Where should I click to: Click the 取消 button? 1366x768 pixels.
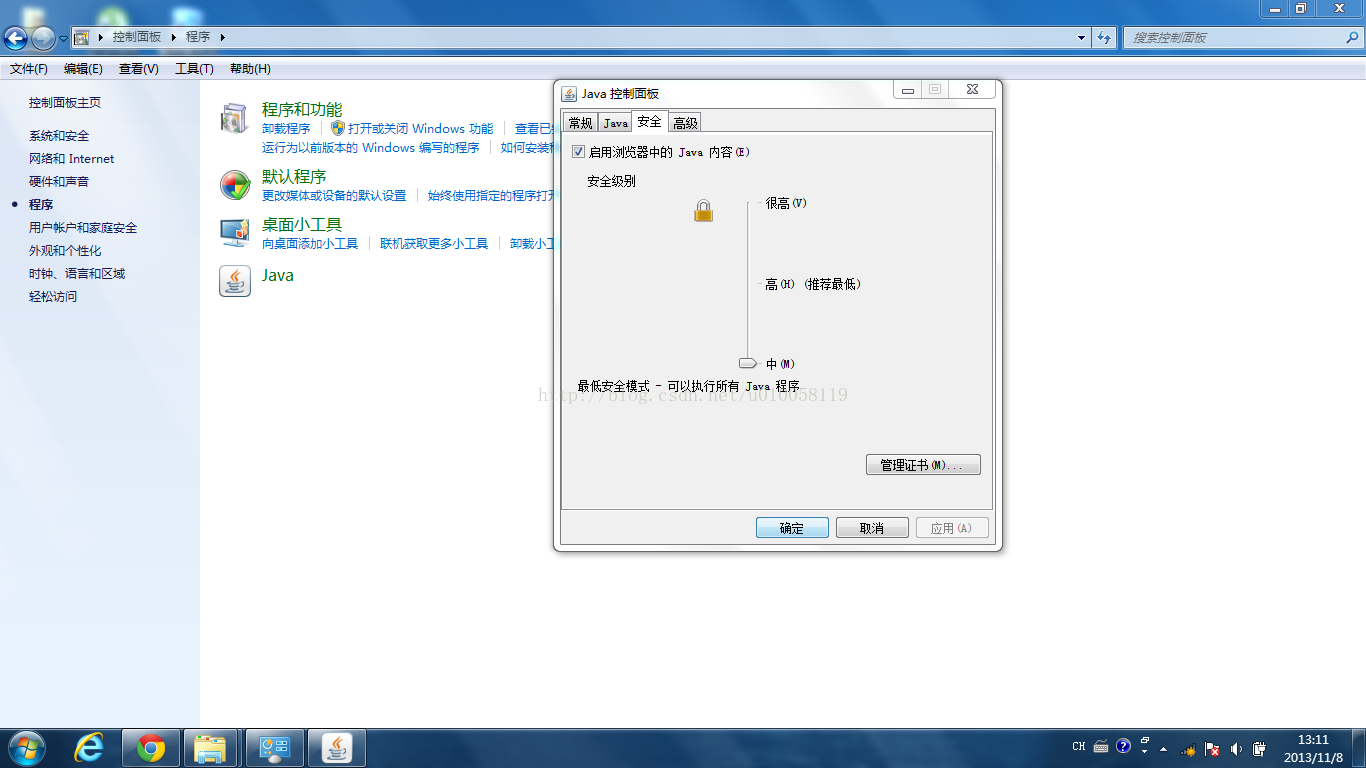coord(872,528)
